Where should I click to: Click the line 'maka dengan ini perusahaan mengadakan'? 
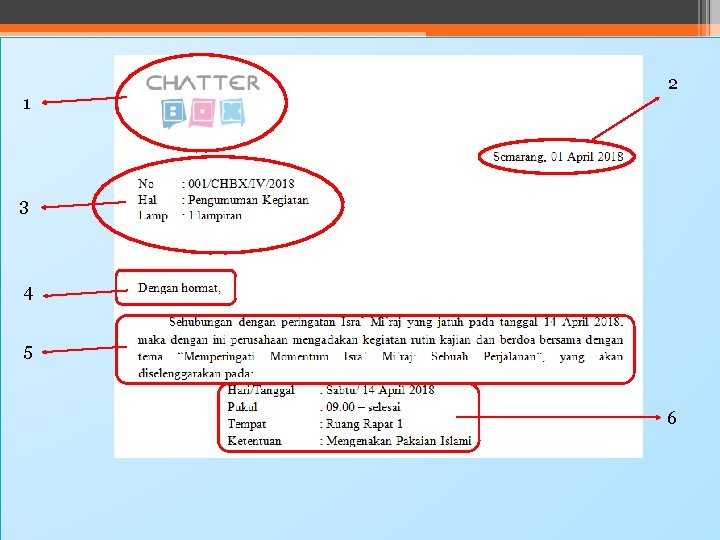(380, 340)
